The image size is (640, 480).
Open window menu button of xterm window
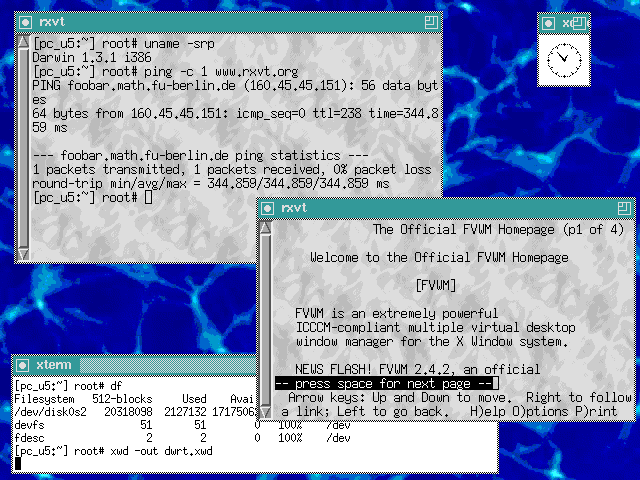tap(22, 365)
